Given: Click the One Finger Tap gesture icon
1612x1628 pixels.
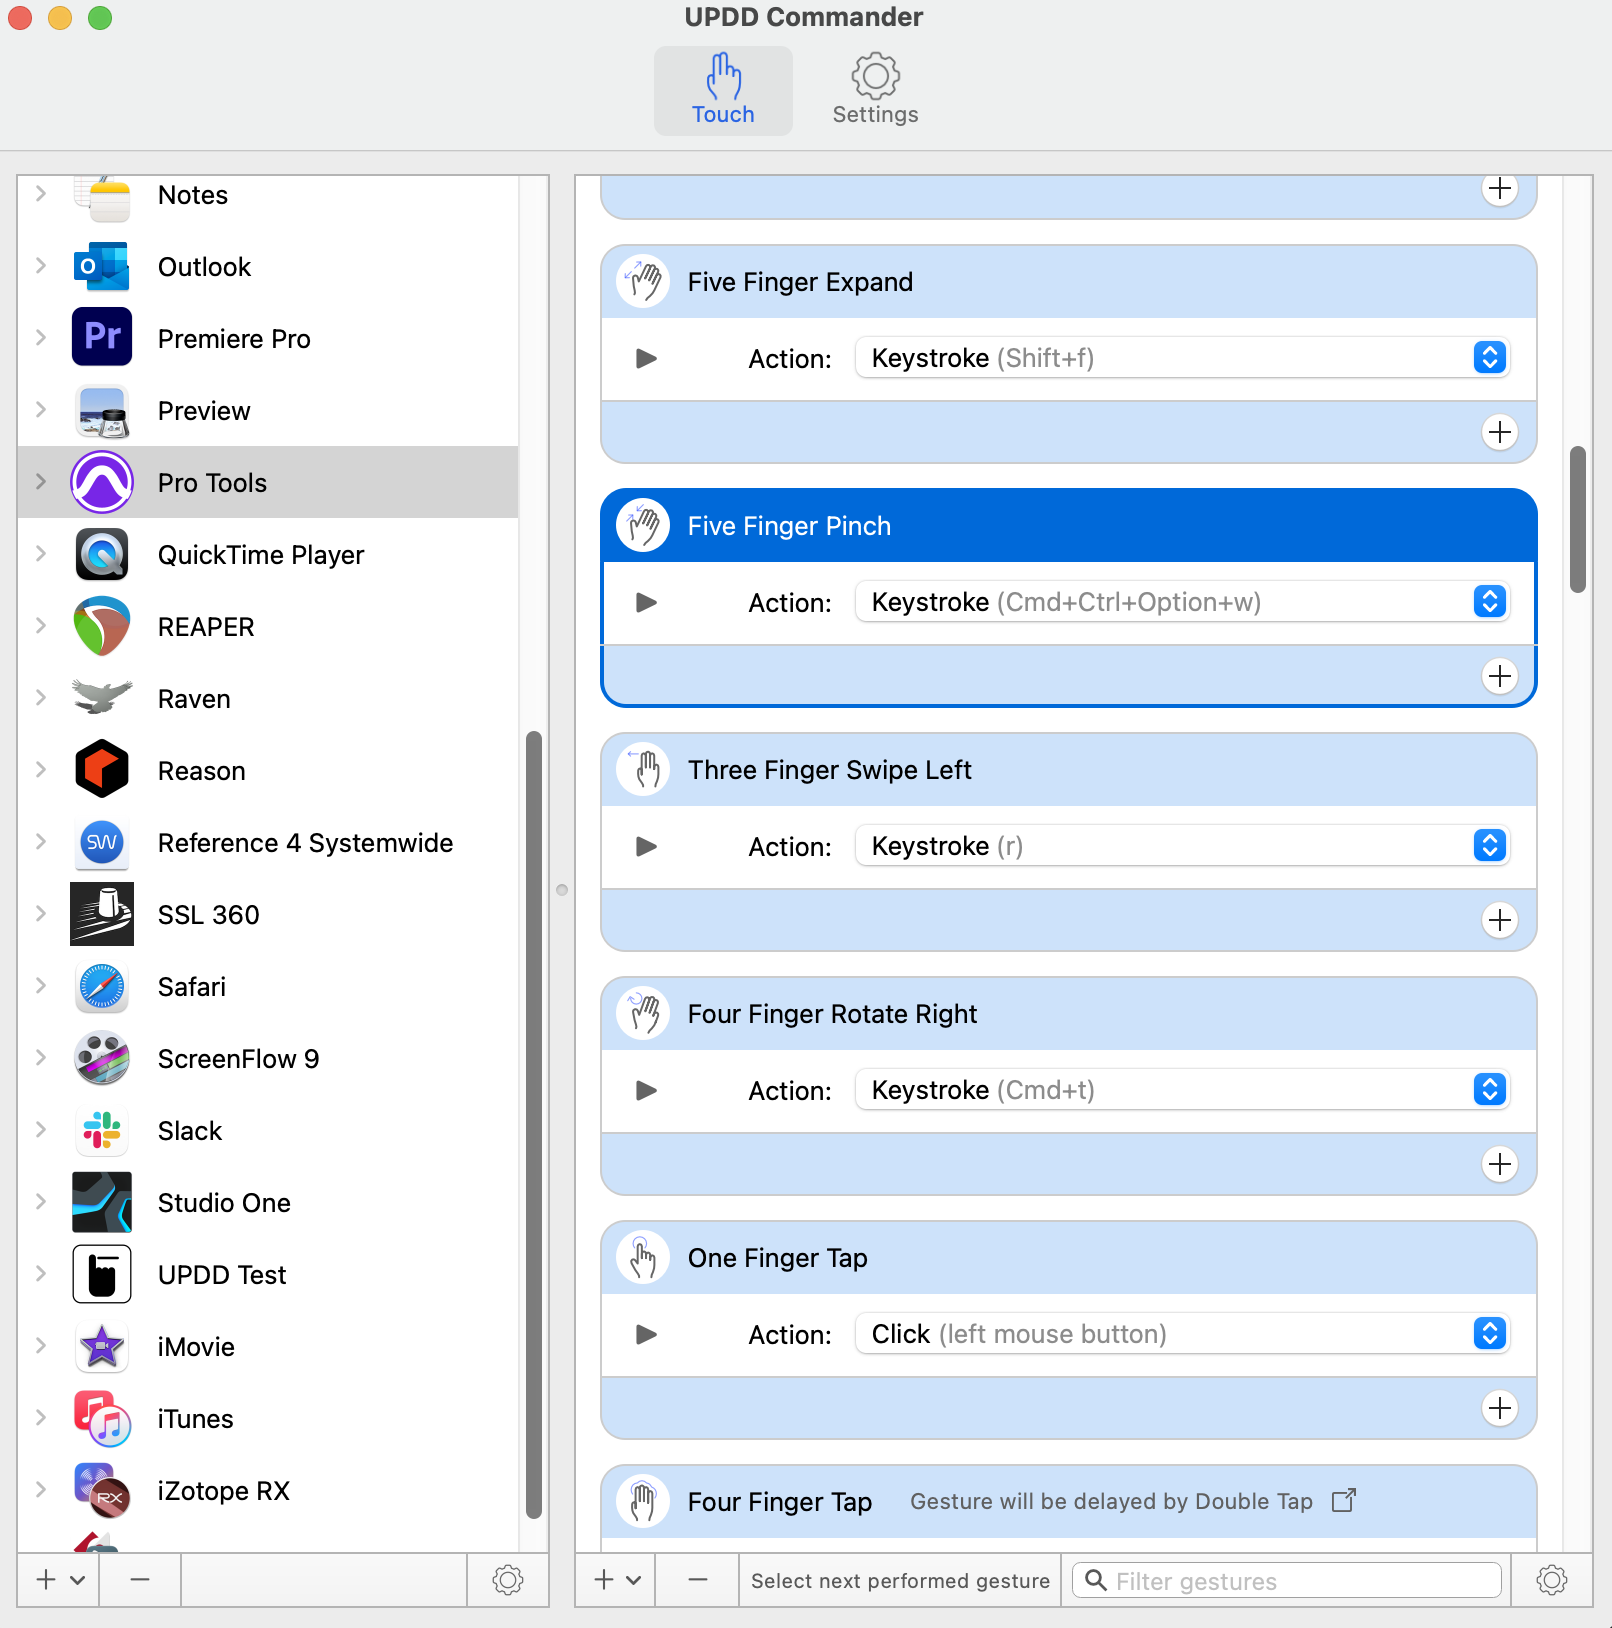Looking at the screenshot, I should [643, 1257].
